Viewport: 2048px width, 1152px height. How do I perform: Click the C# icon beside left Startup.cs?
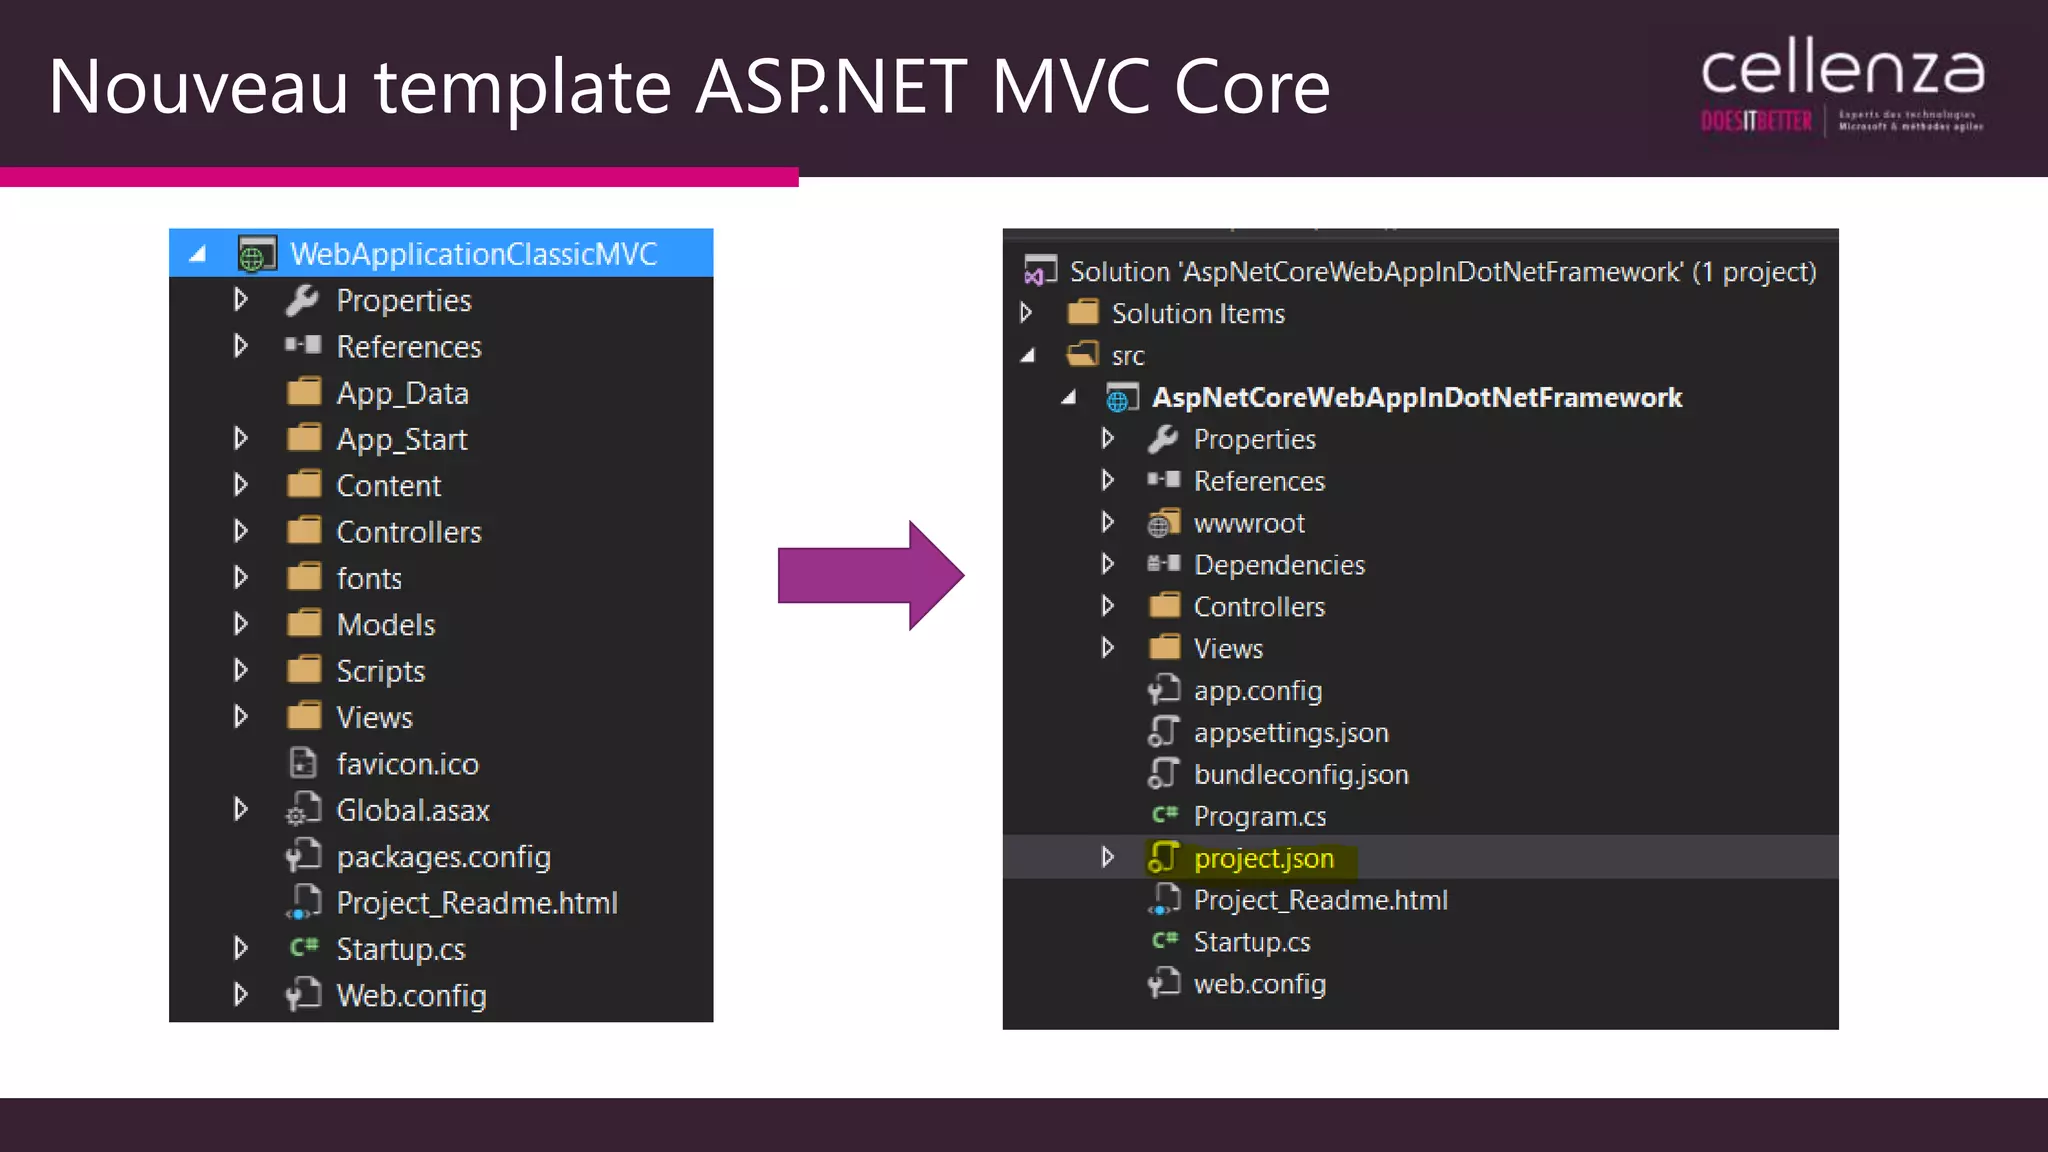(304, 947)
